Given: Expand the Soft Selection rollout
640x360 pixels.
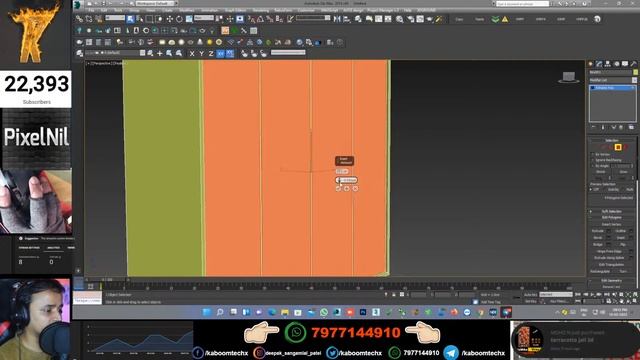Looking at the screenshot, I should 611,211.
